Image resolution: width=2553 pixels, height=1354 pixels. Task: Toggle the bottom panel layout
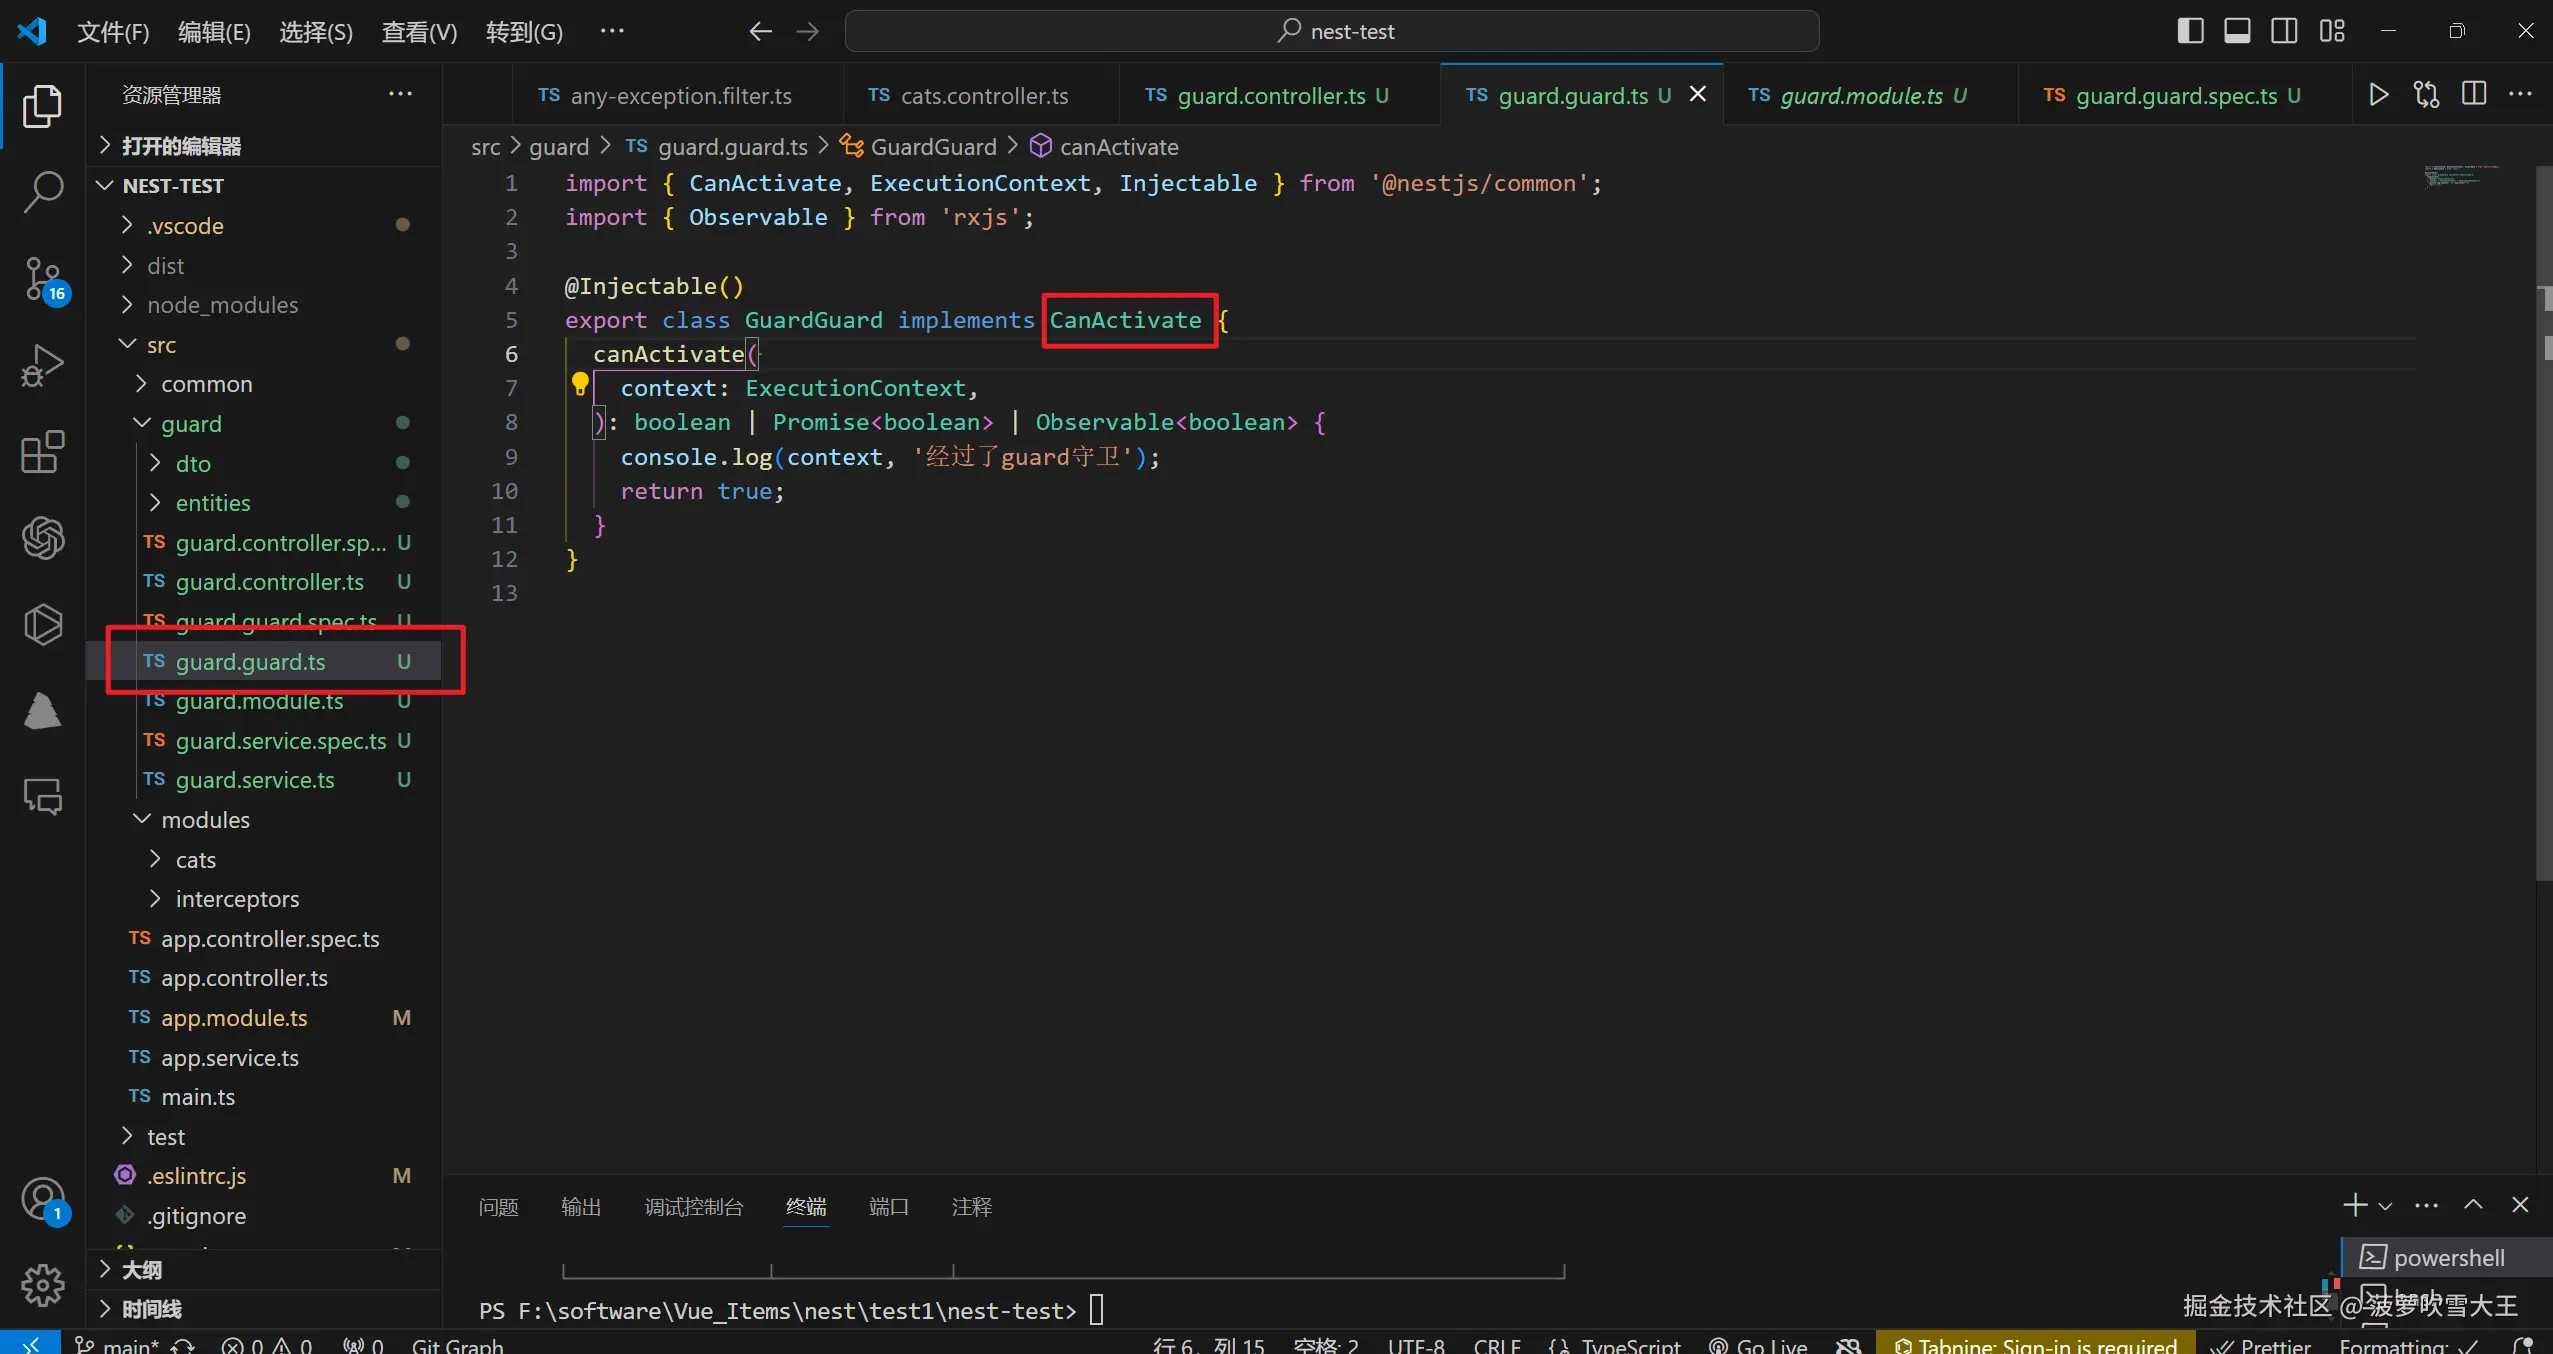pos(2237,31)
